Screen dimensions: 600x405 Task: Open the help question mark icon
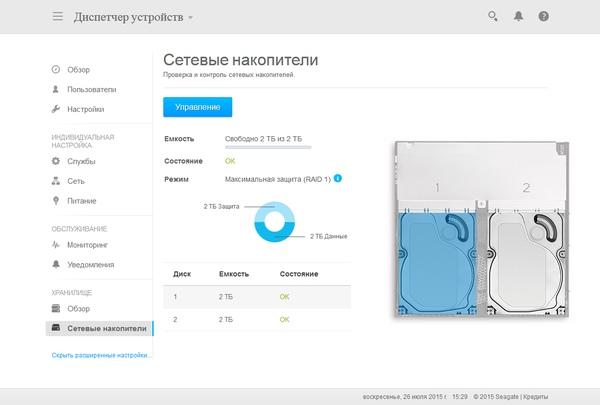pyautogui.click(x=543, y=16)
